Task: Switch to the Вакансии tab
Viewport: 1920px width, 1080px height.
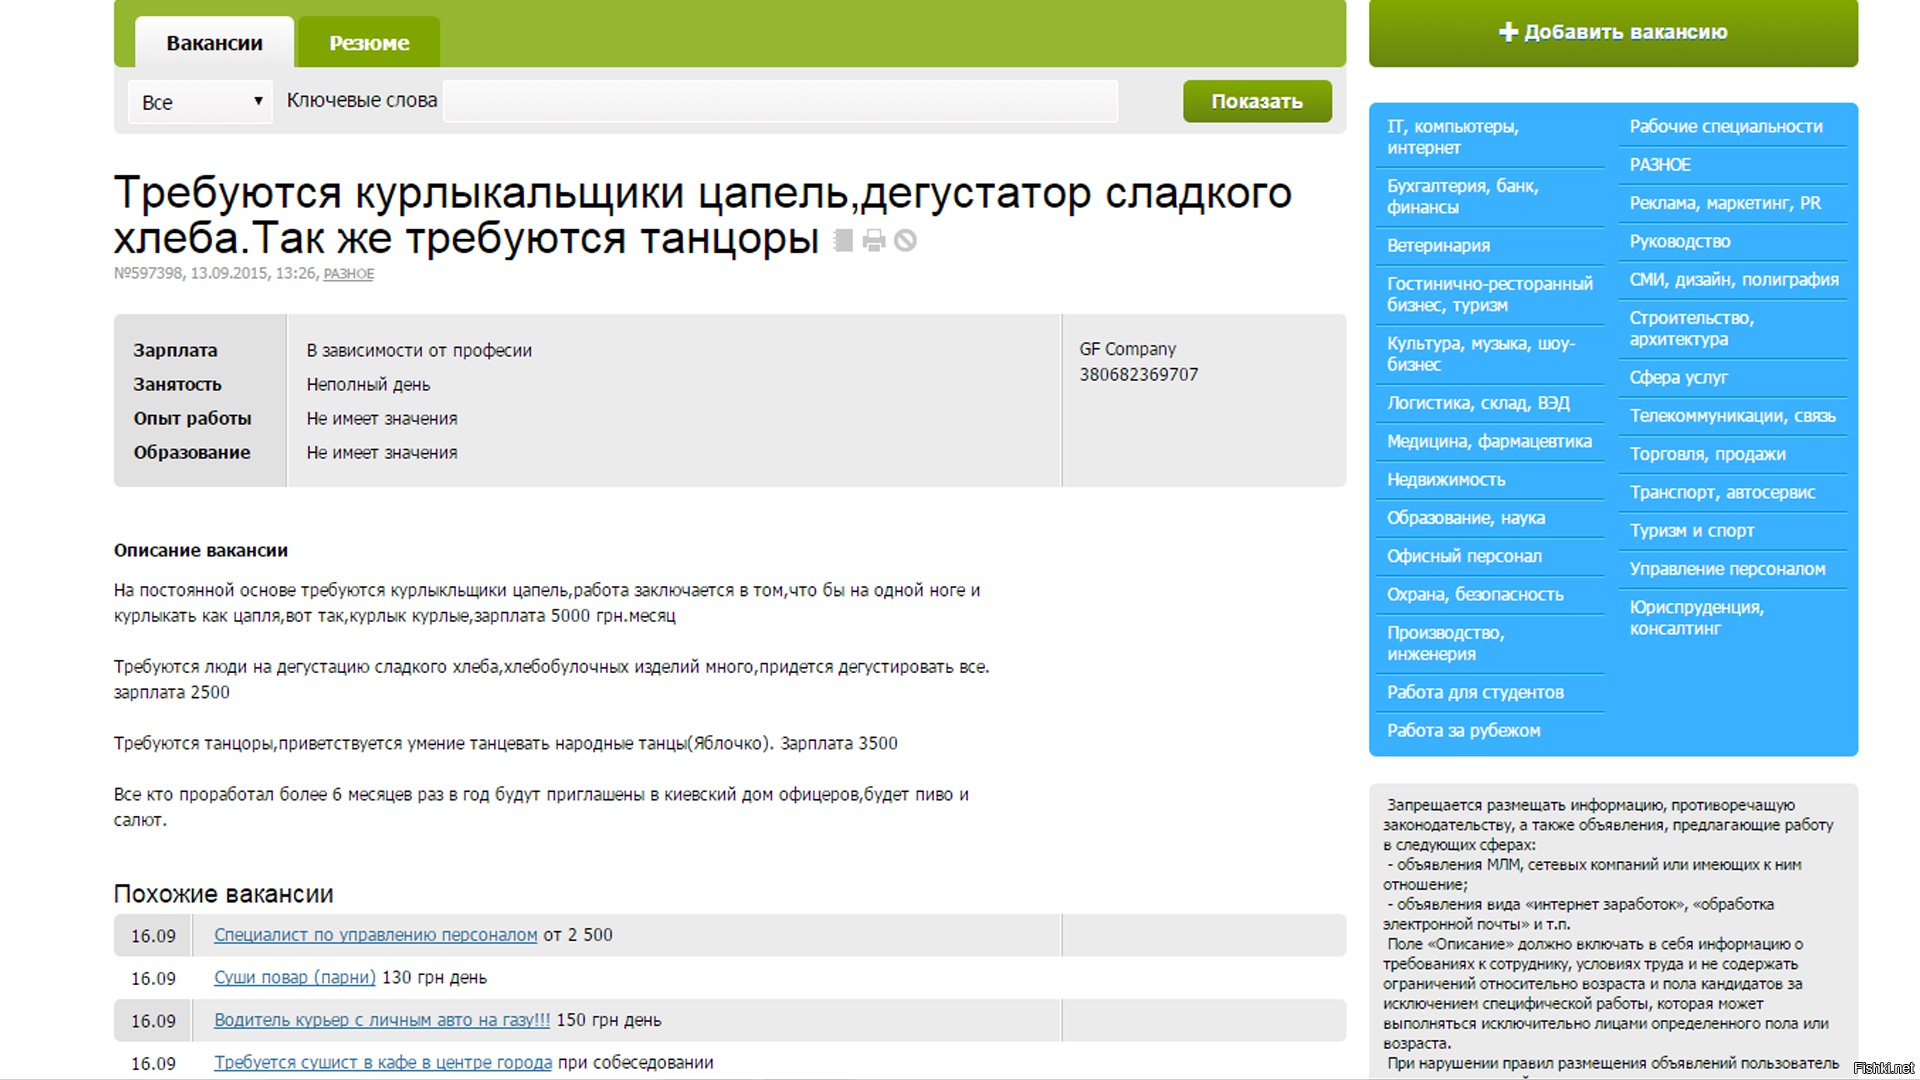Action: click(x=214, y=43)
